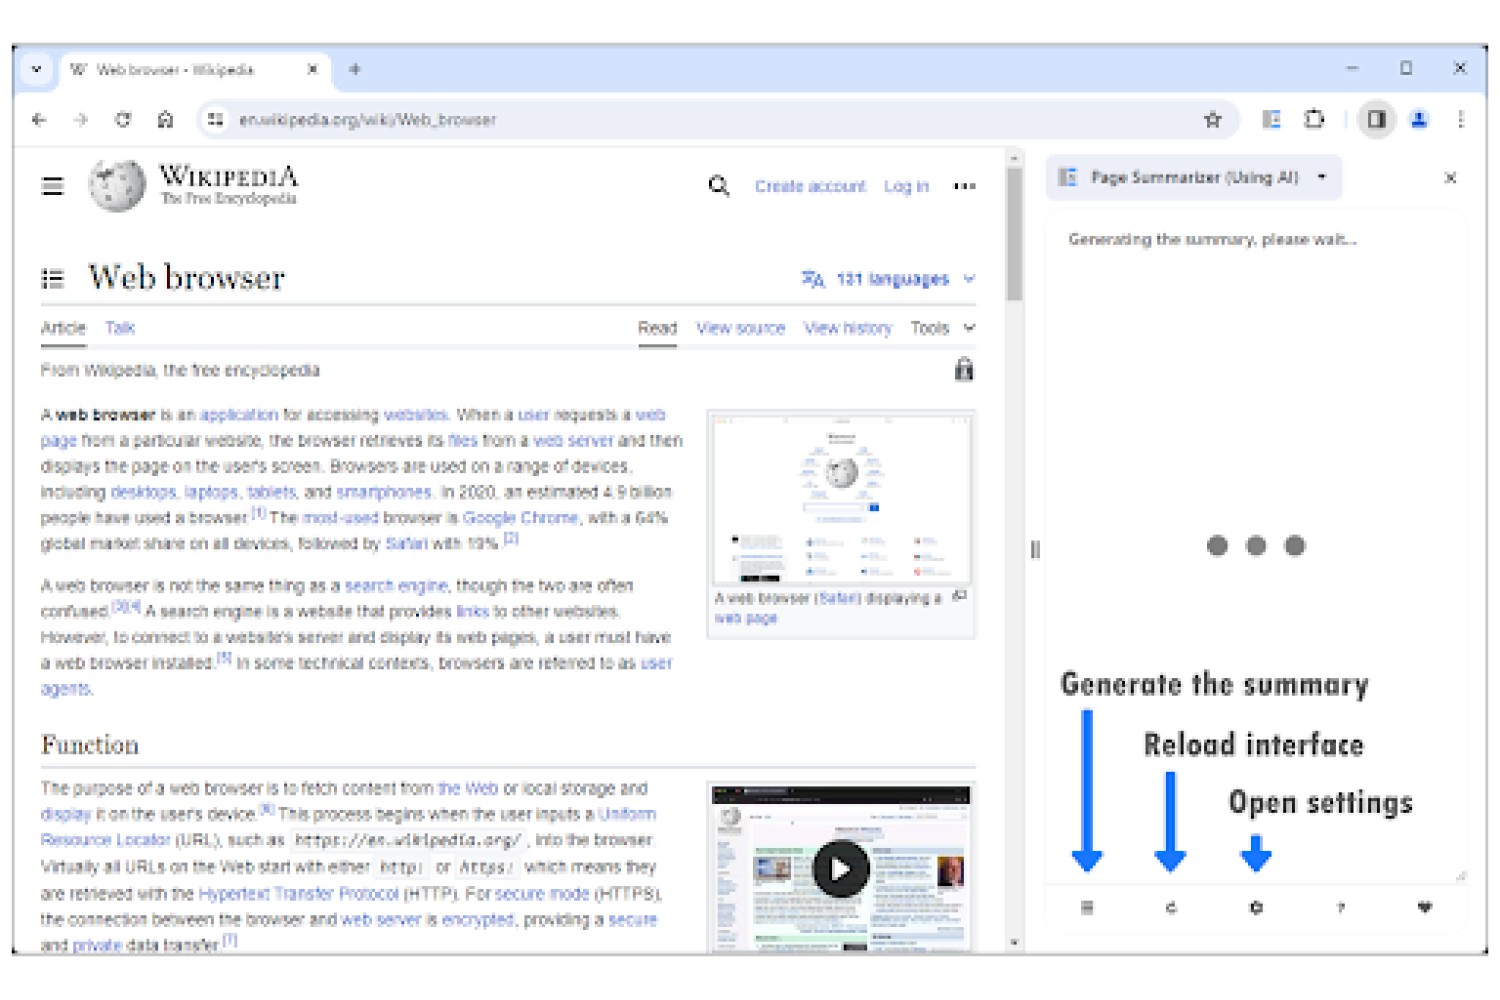Open the Safari browser screenshot thumbnail

tap(840, 498)
